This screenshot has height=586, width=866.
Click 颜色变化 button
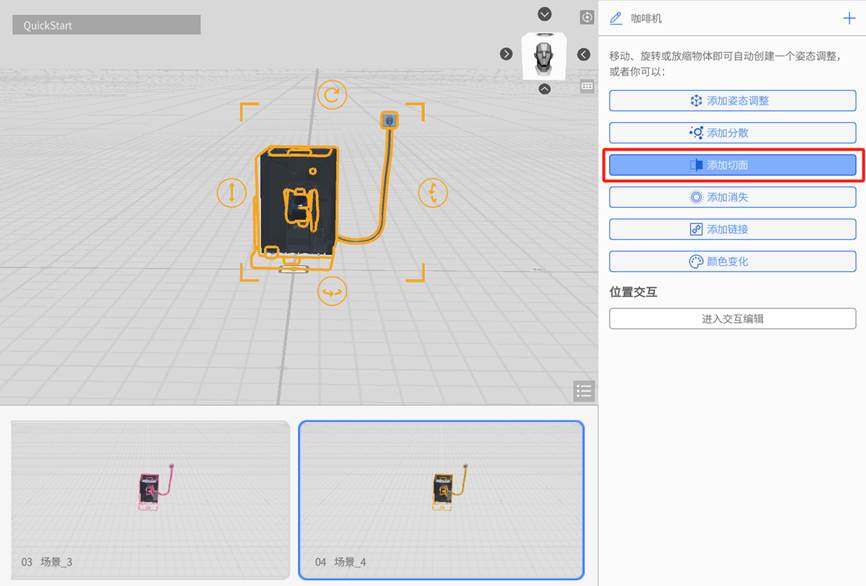(732, 261)
